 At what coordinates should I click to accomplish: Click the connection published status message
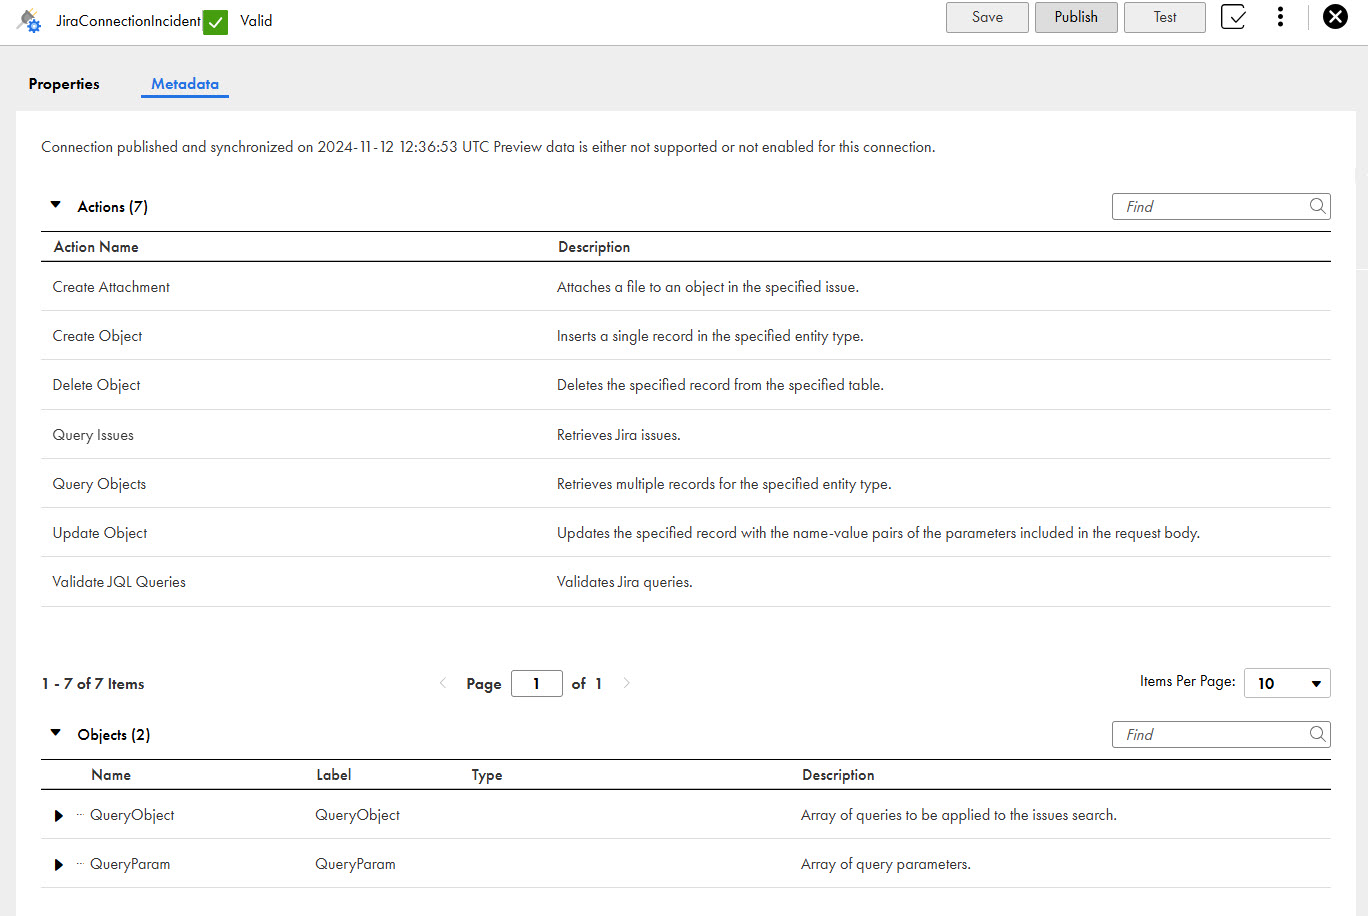pos(488,147)
